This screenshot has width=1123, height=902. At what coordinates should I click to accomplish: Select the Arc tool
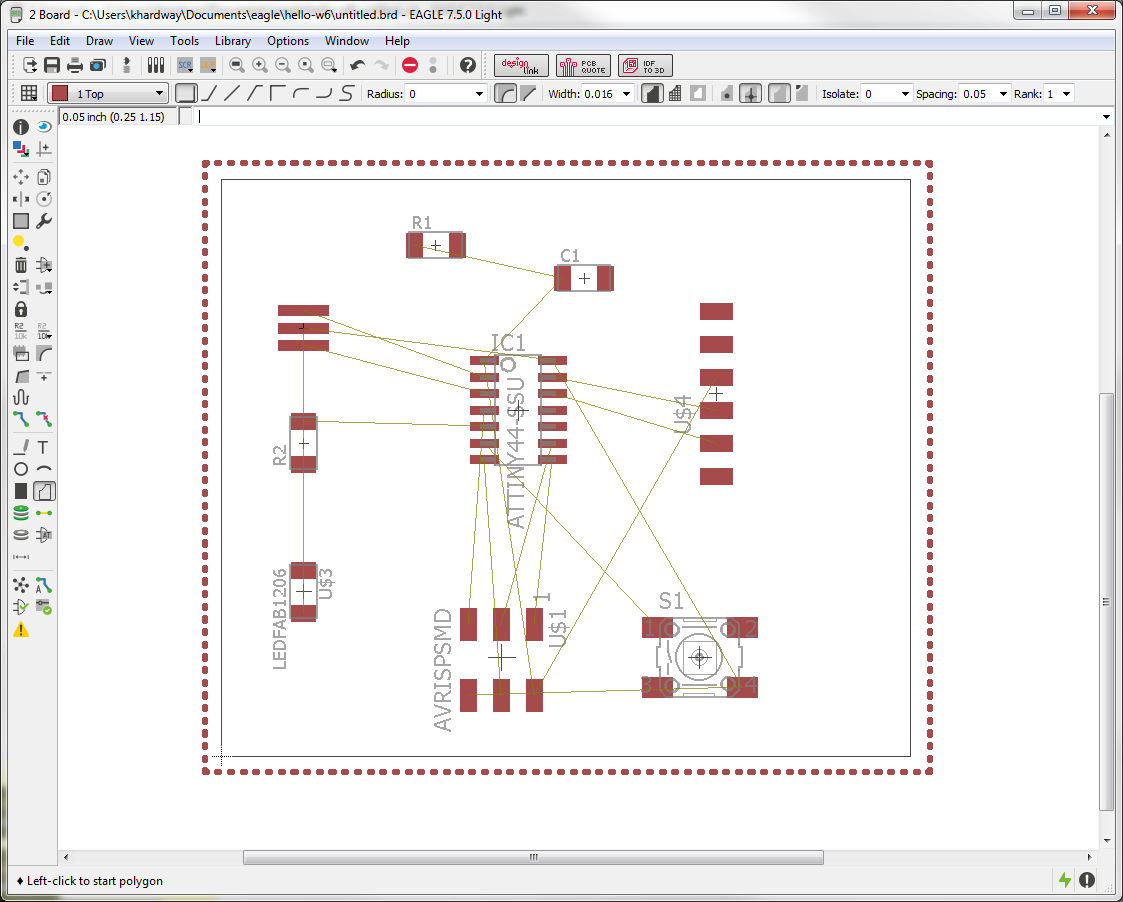(x=44, y=469)
